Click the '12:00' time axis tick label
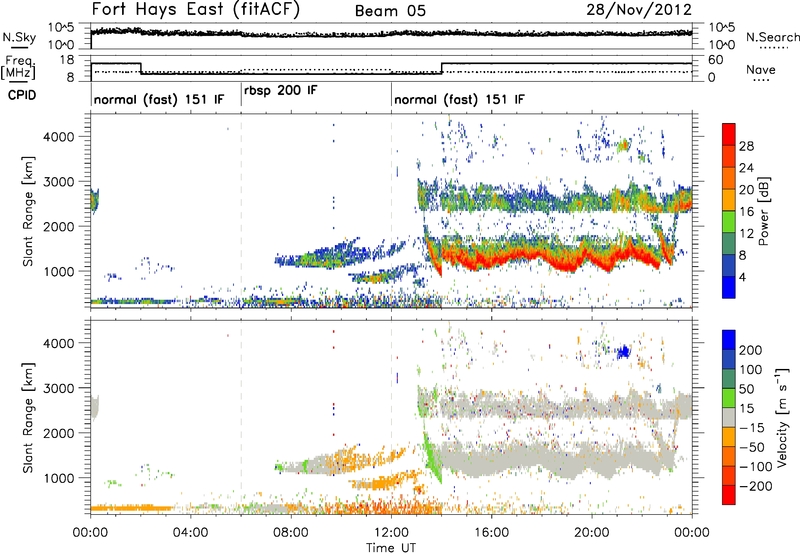 [391, 533]
